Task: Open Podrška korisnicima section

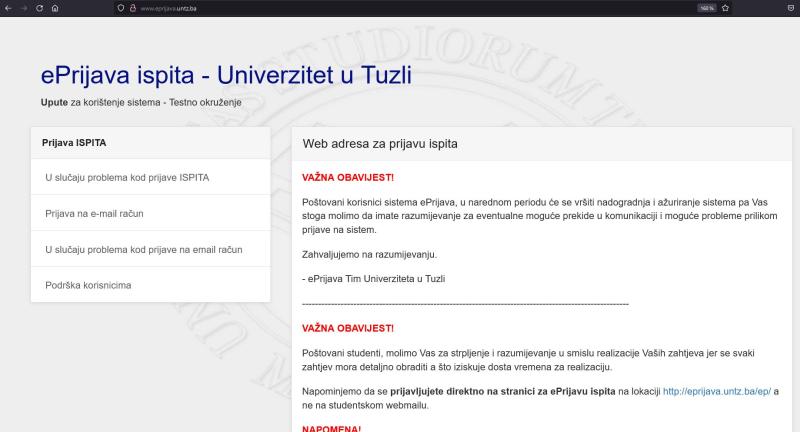Action: [151, 285]
